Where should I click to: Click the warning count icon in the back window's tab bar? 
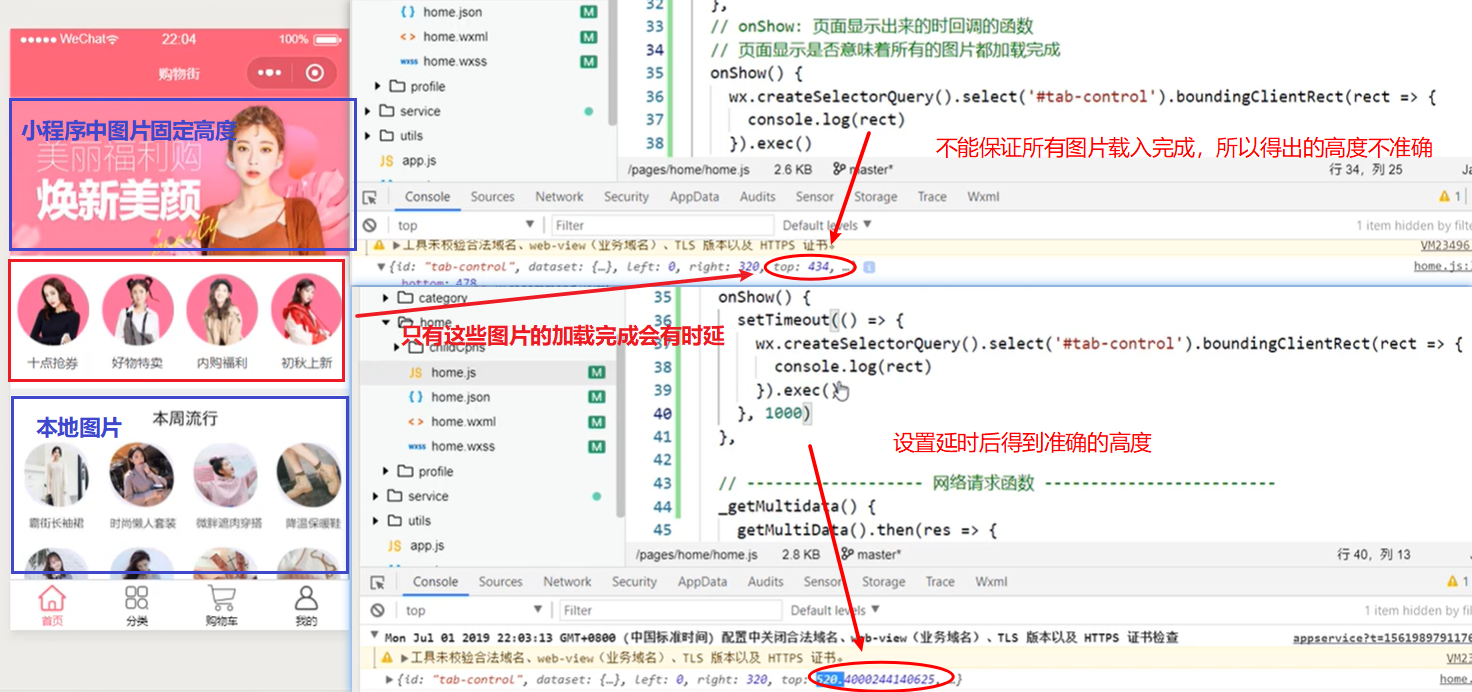tap(1444, 197)
